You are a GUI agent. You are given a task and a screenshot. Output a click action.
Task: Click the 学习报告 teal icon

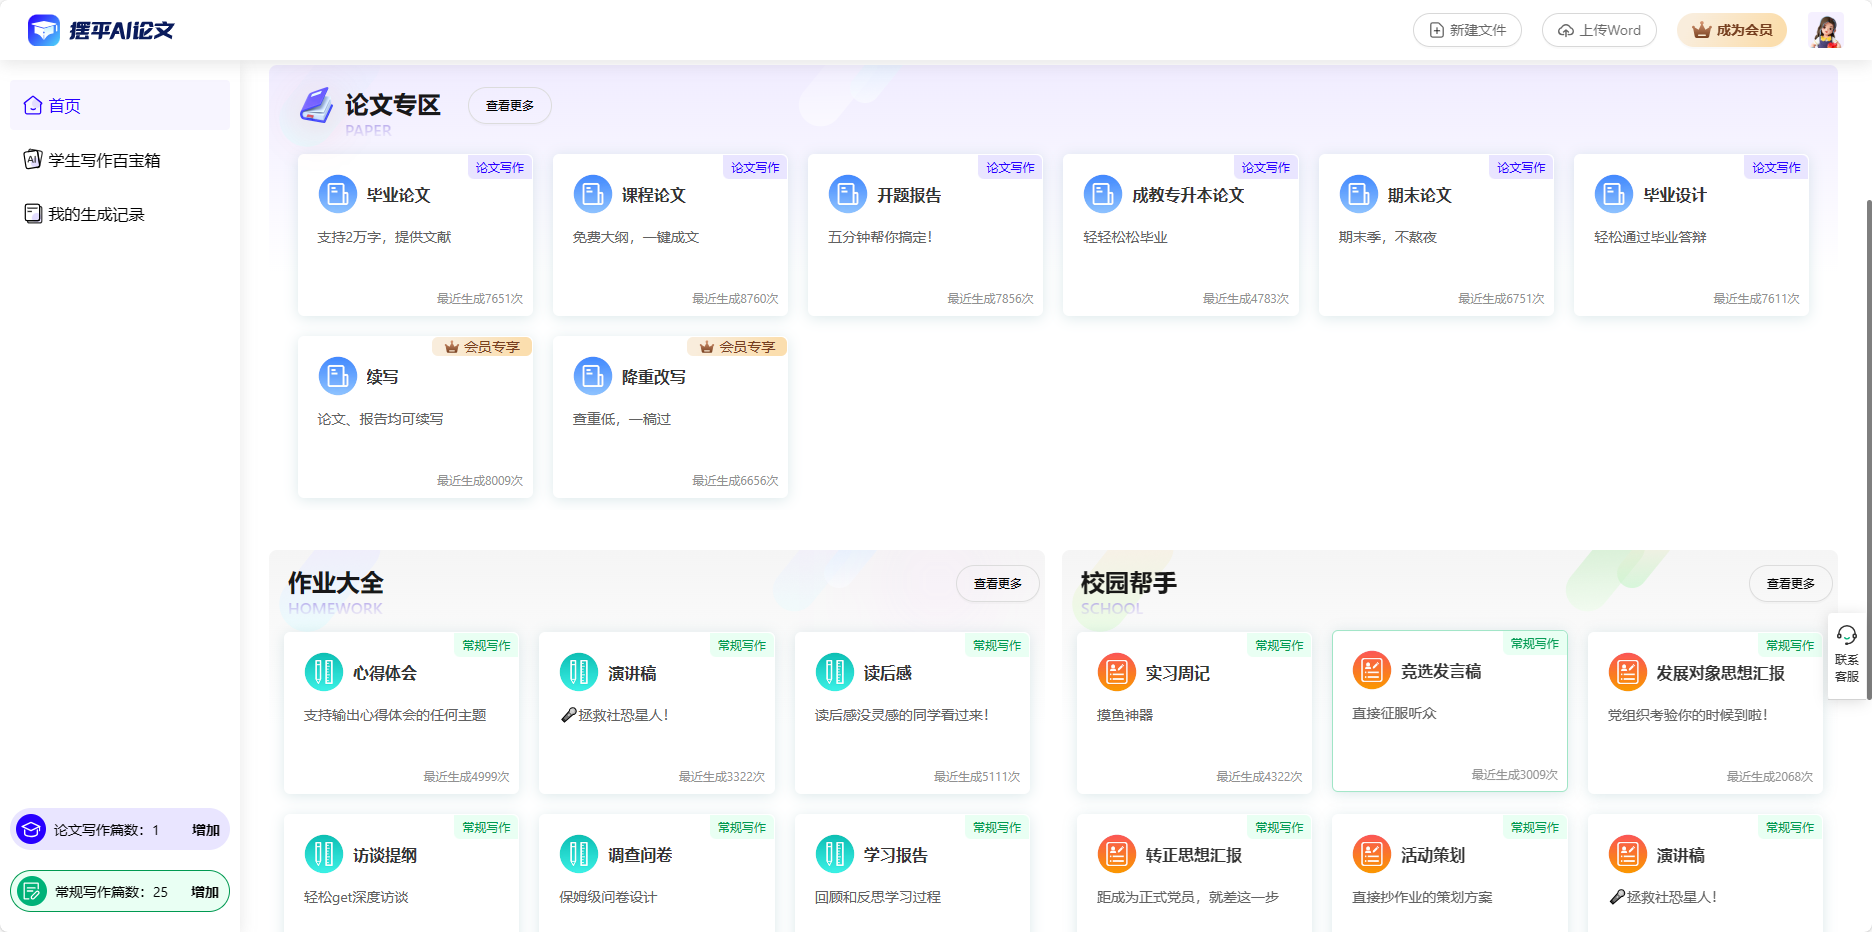pos(835,854)
